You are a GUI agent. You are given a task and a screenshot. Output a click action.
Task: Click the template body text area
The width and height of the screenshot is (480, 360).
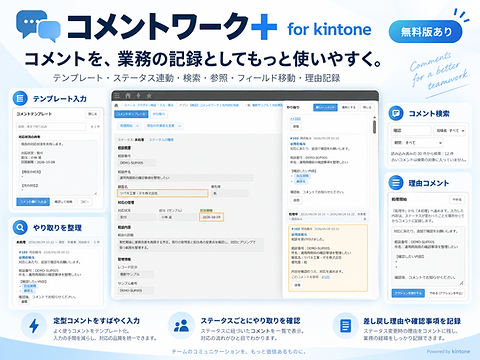coord(58,167)
